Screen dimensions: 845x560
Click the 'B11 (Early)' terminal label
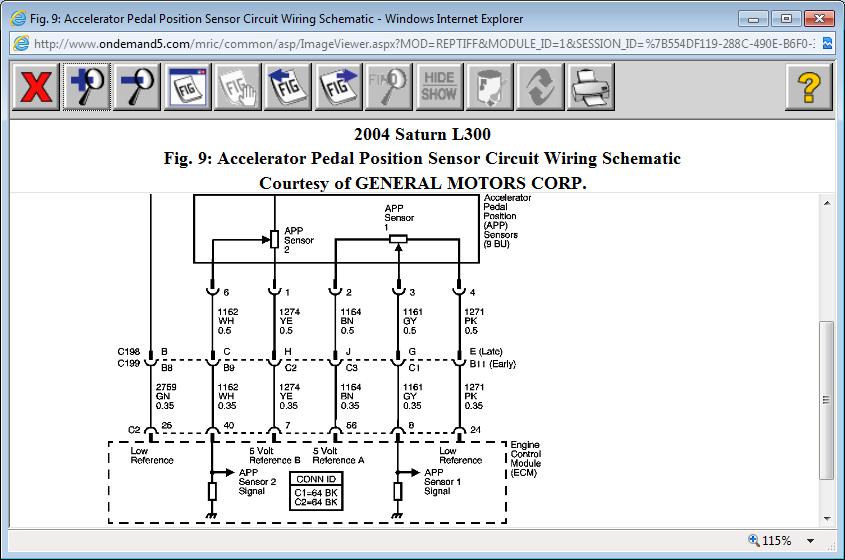point(493,364)
